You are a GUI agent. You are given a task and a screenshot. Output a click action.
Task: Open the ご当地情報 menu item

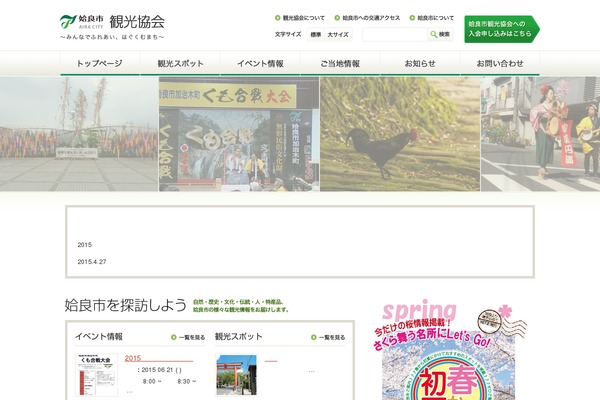coord(340,64)
